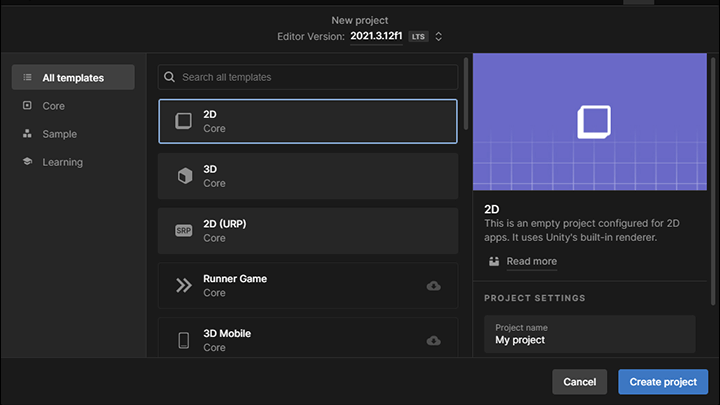720x405 pixels.
Task: Click the LTS badge next to version
Action: tap(418, 36)
